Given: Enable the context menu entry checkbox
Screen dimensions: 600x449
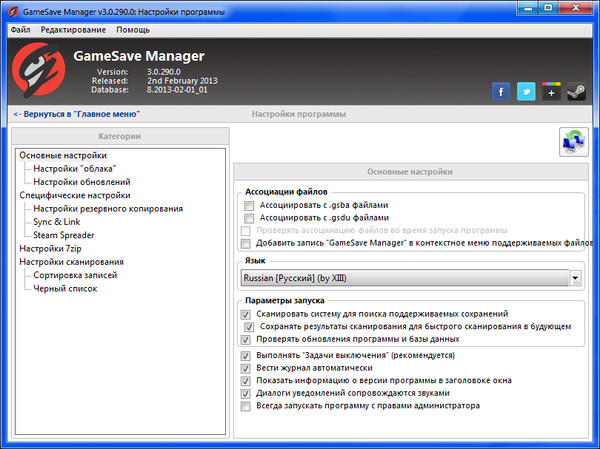Looking at the screenshot, I should click(x=247, y=242).
